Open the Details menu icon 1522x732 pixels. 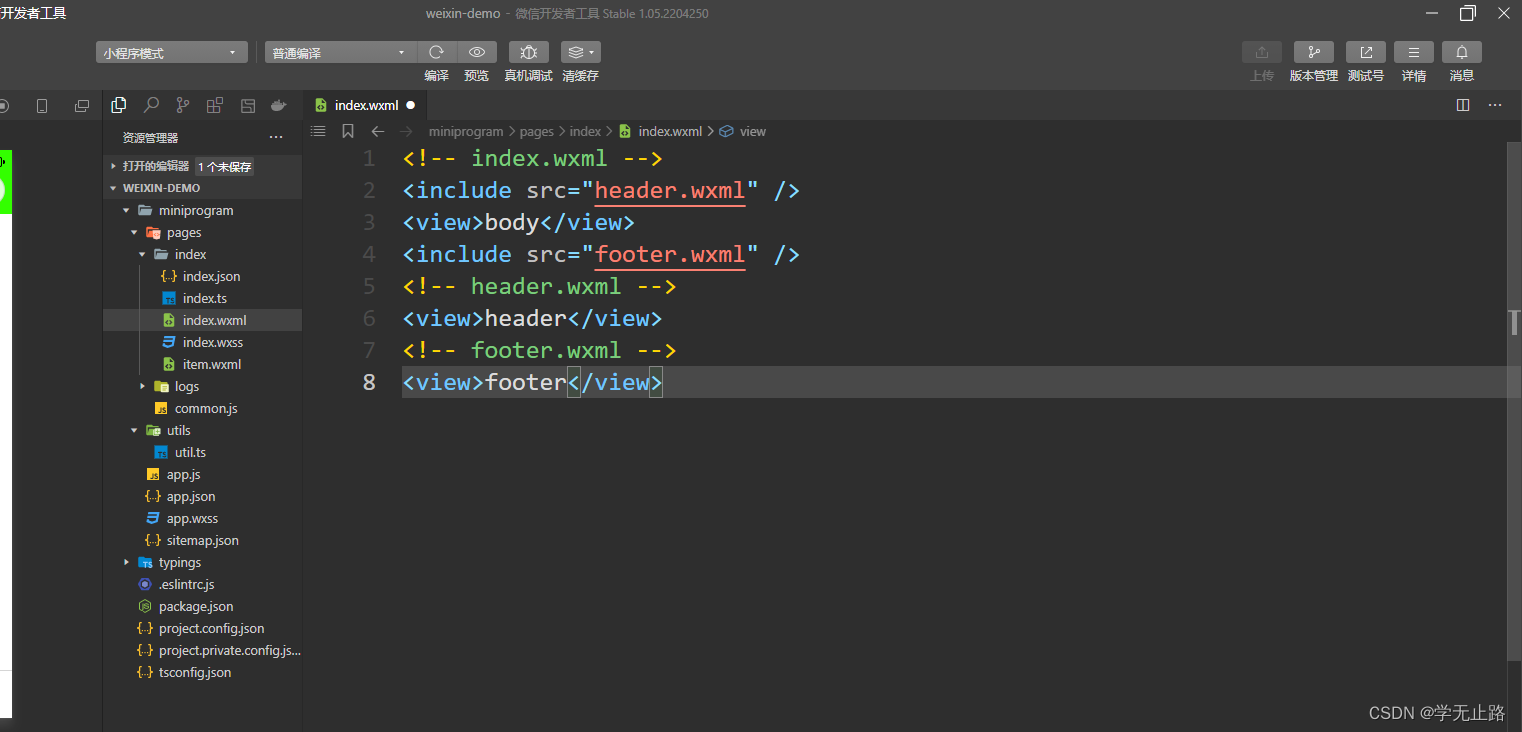click(x=1414, y=52)
